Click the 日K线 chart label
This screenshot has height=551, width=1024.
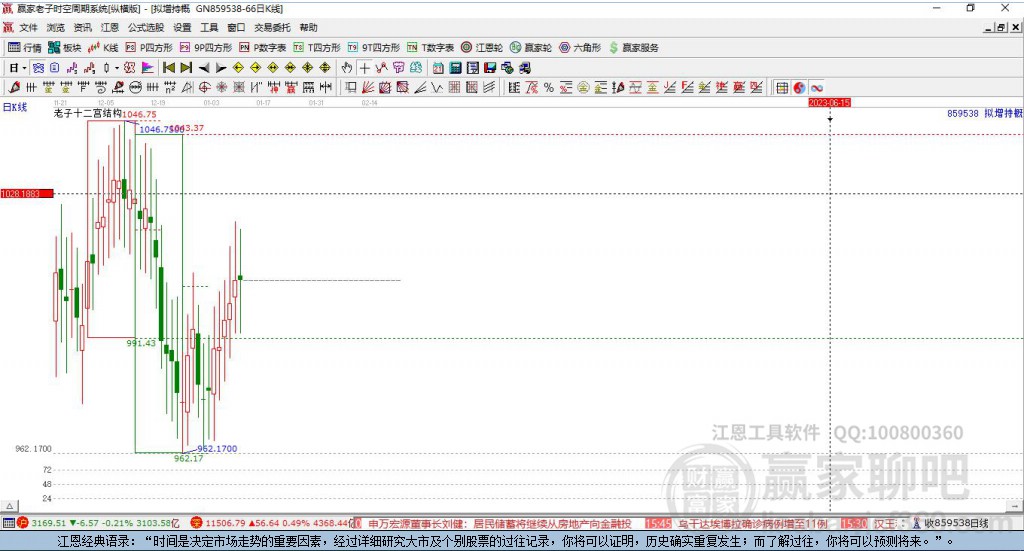(14, 107)
